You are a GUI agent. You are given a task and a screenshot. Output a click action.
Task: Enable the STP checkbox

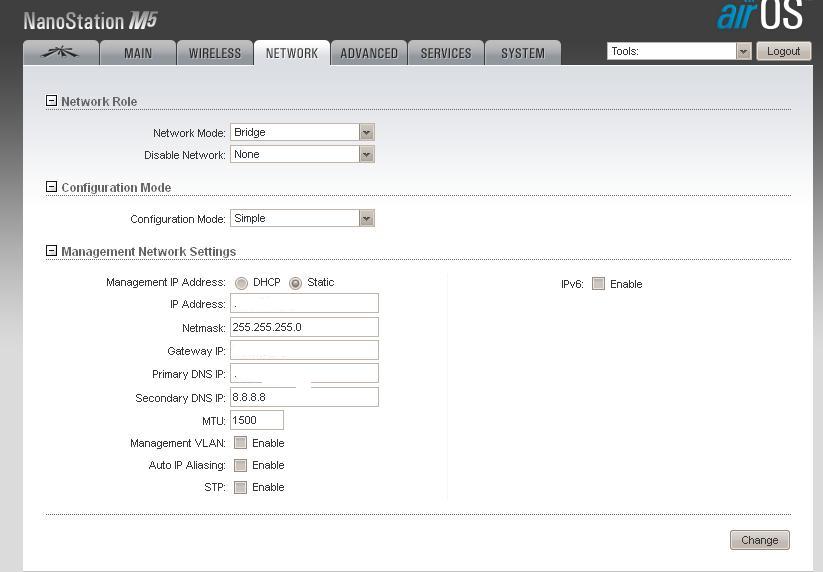tap(240, 487)
